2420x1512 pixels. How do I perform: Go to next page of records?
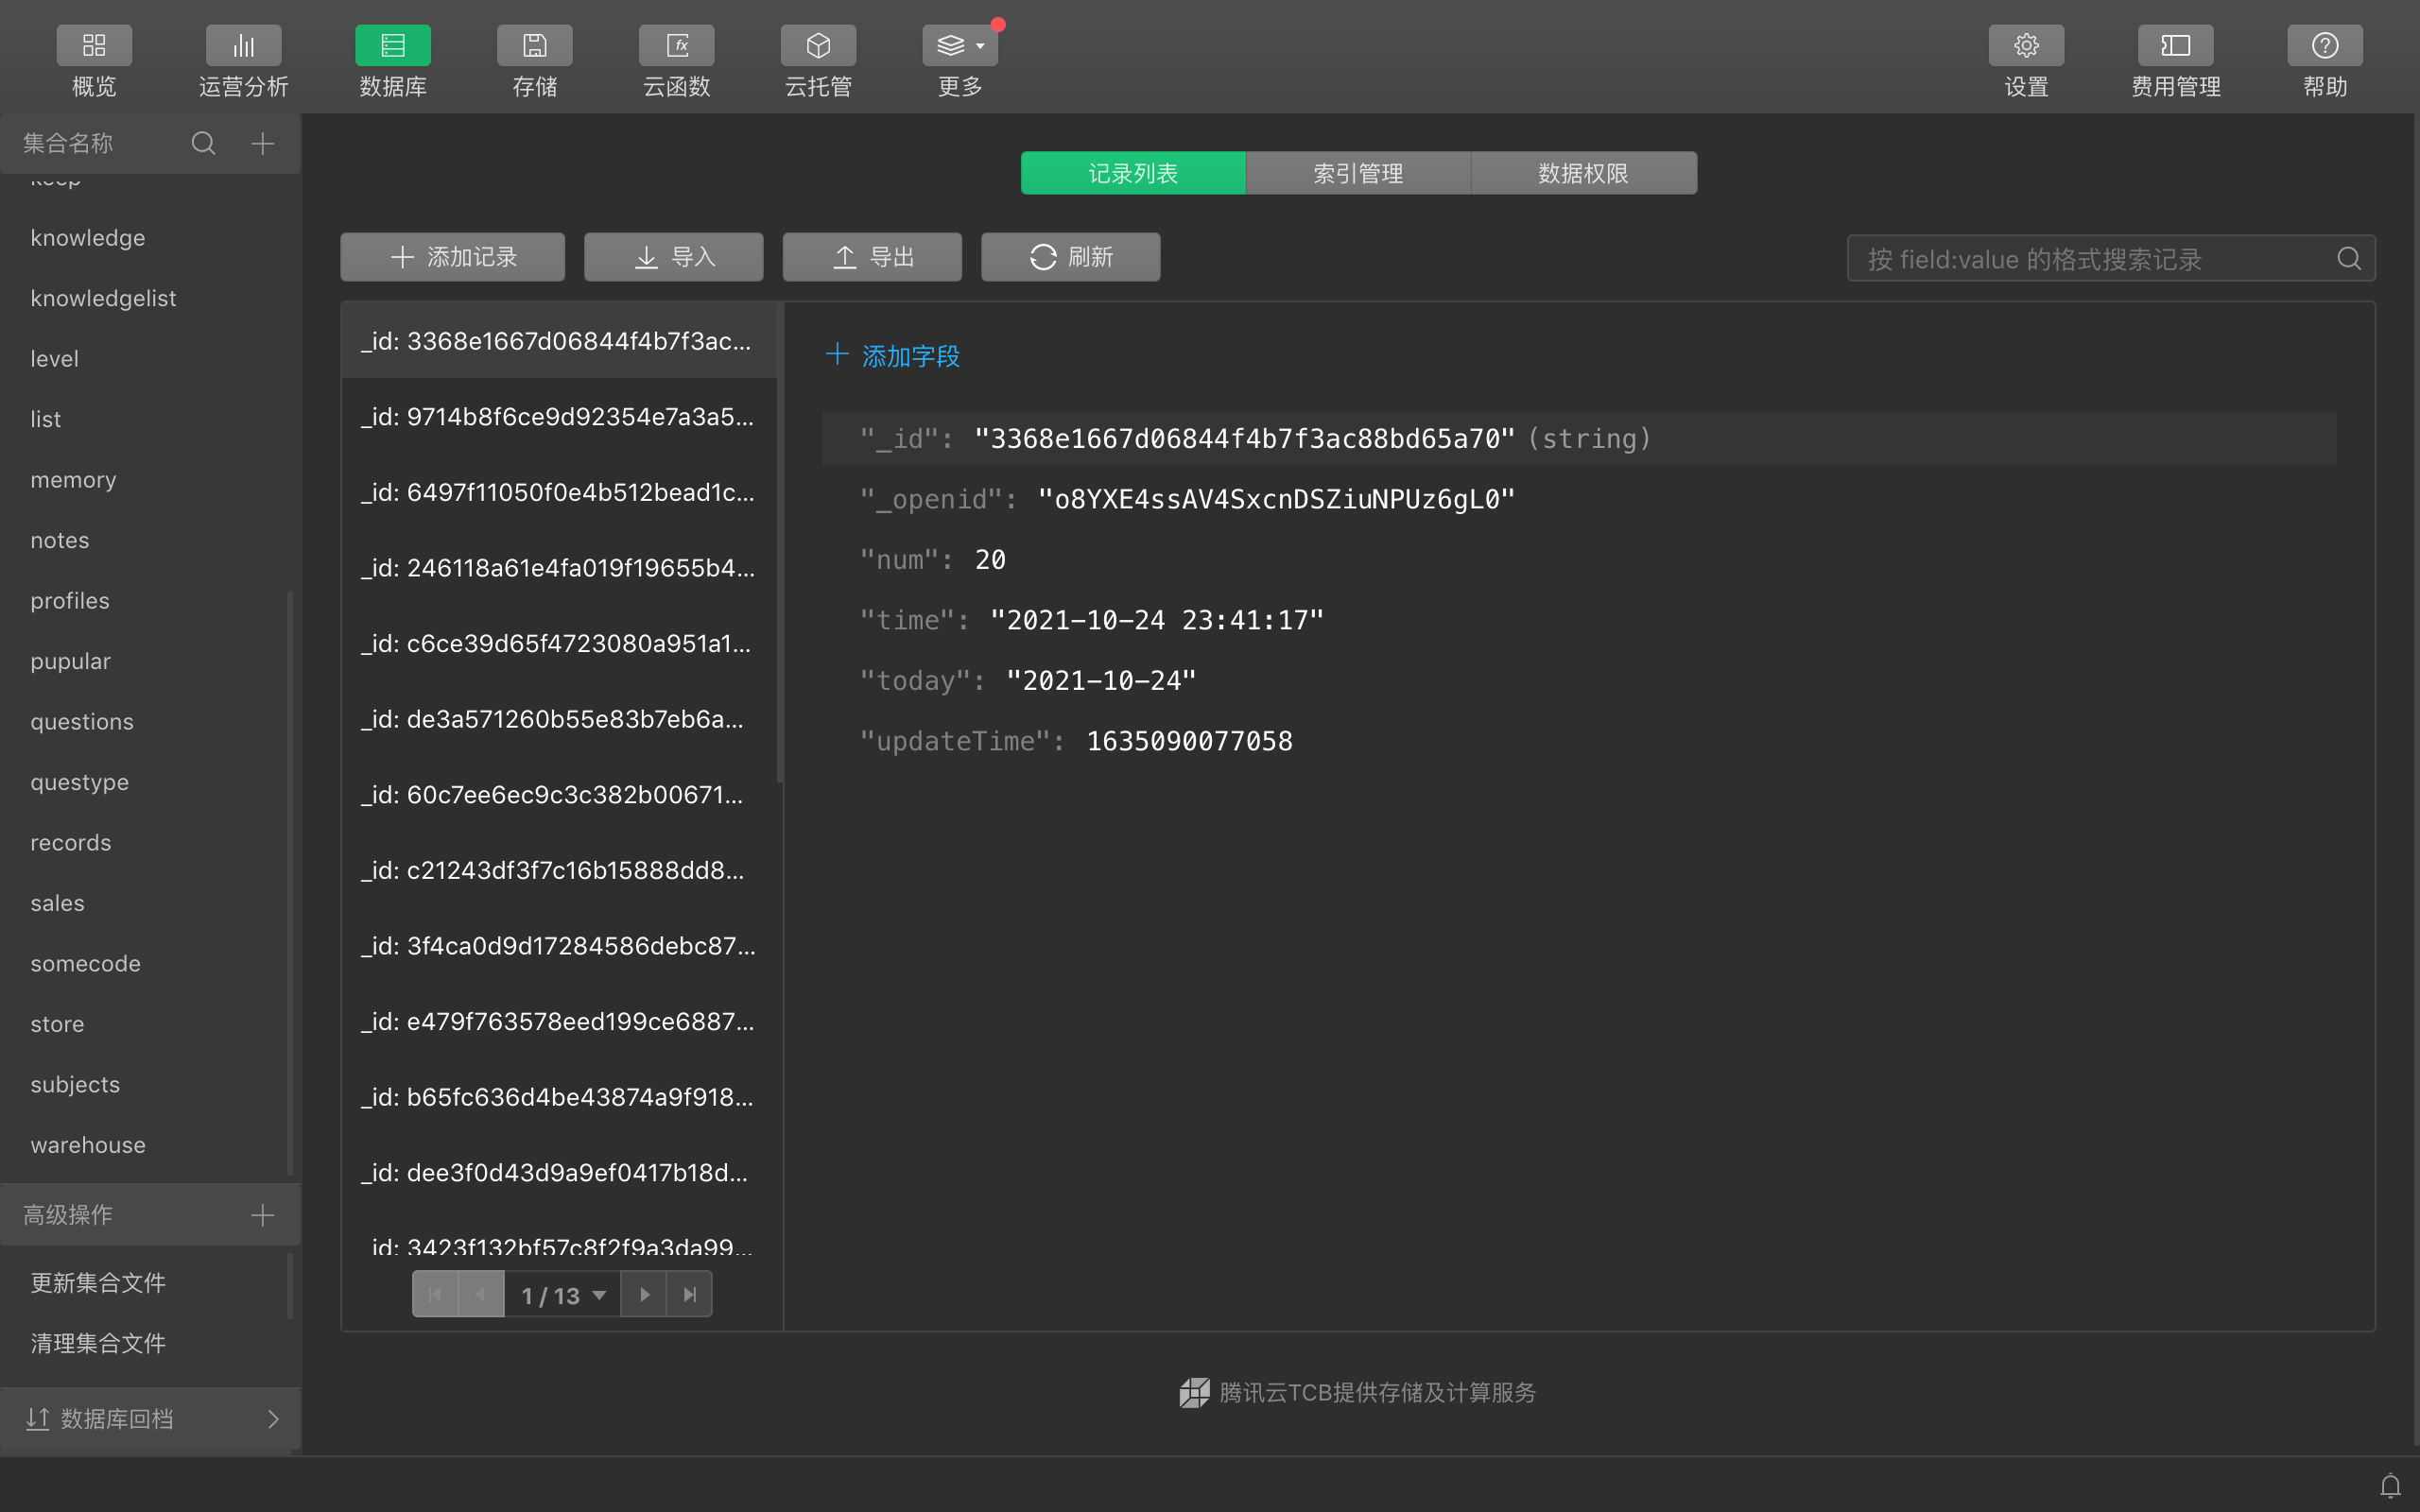pos(644,1295)
